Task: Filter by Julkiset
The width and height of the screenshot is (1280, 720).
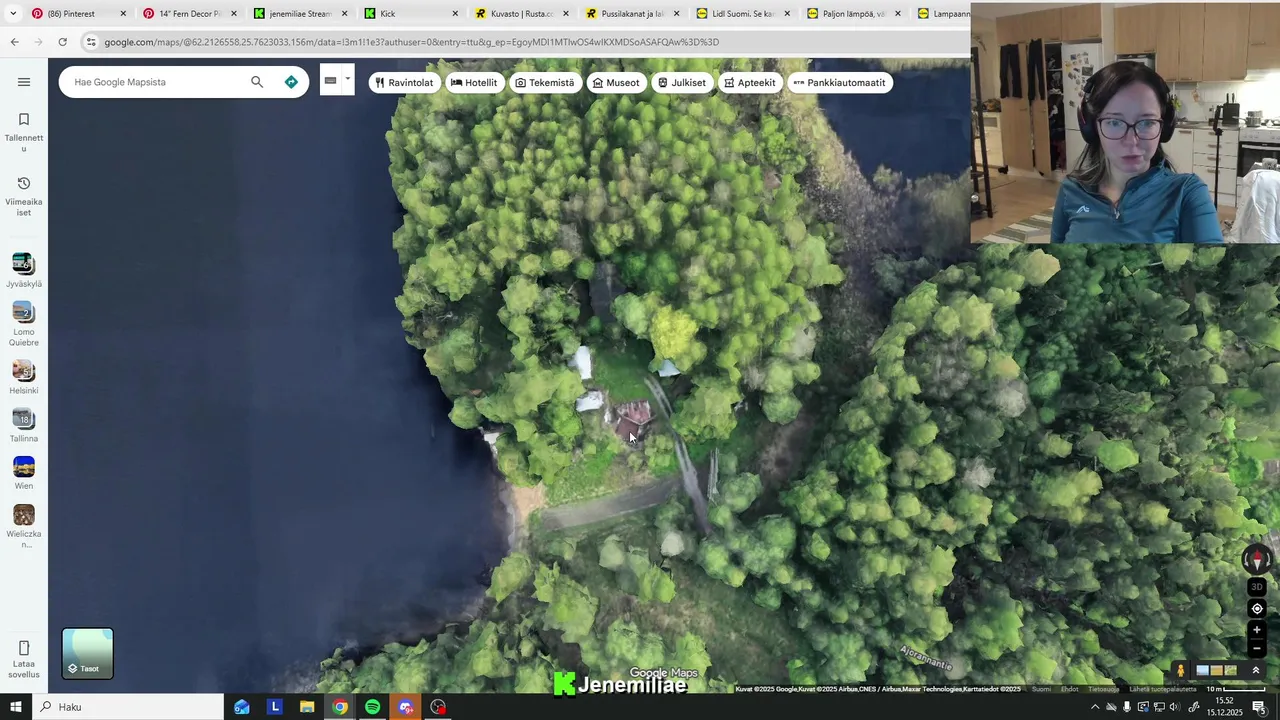Action: tap(682, 83)
